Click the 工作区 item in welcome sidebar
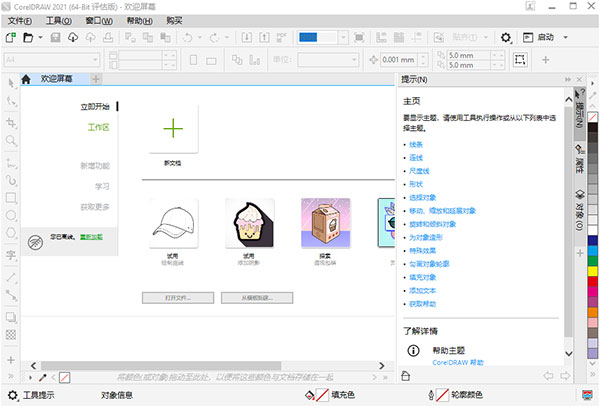600x406 pixels. [98, 128]
